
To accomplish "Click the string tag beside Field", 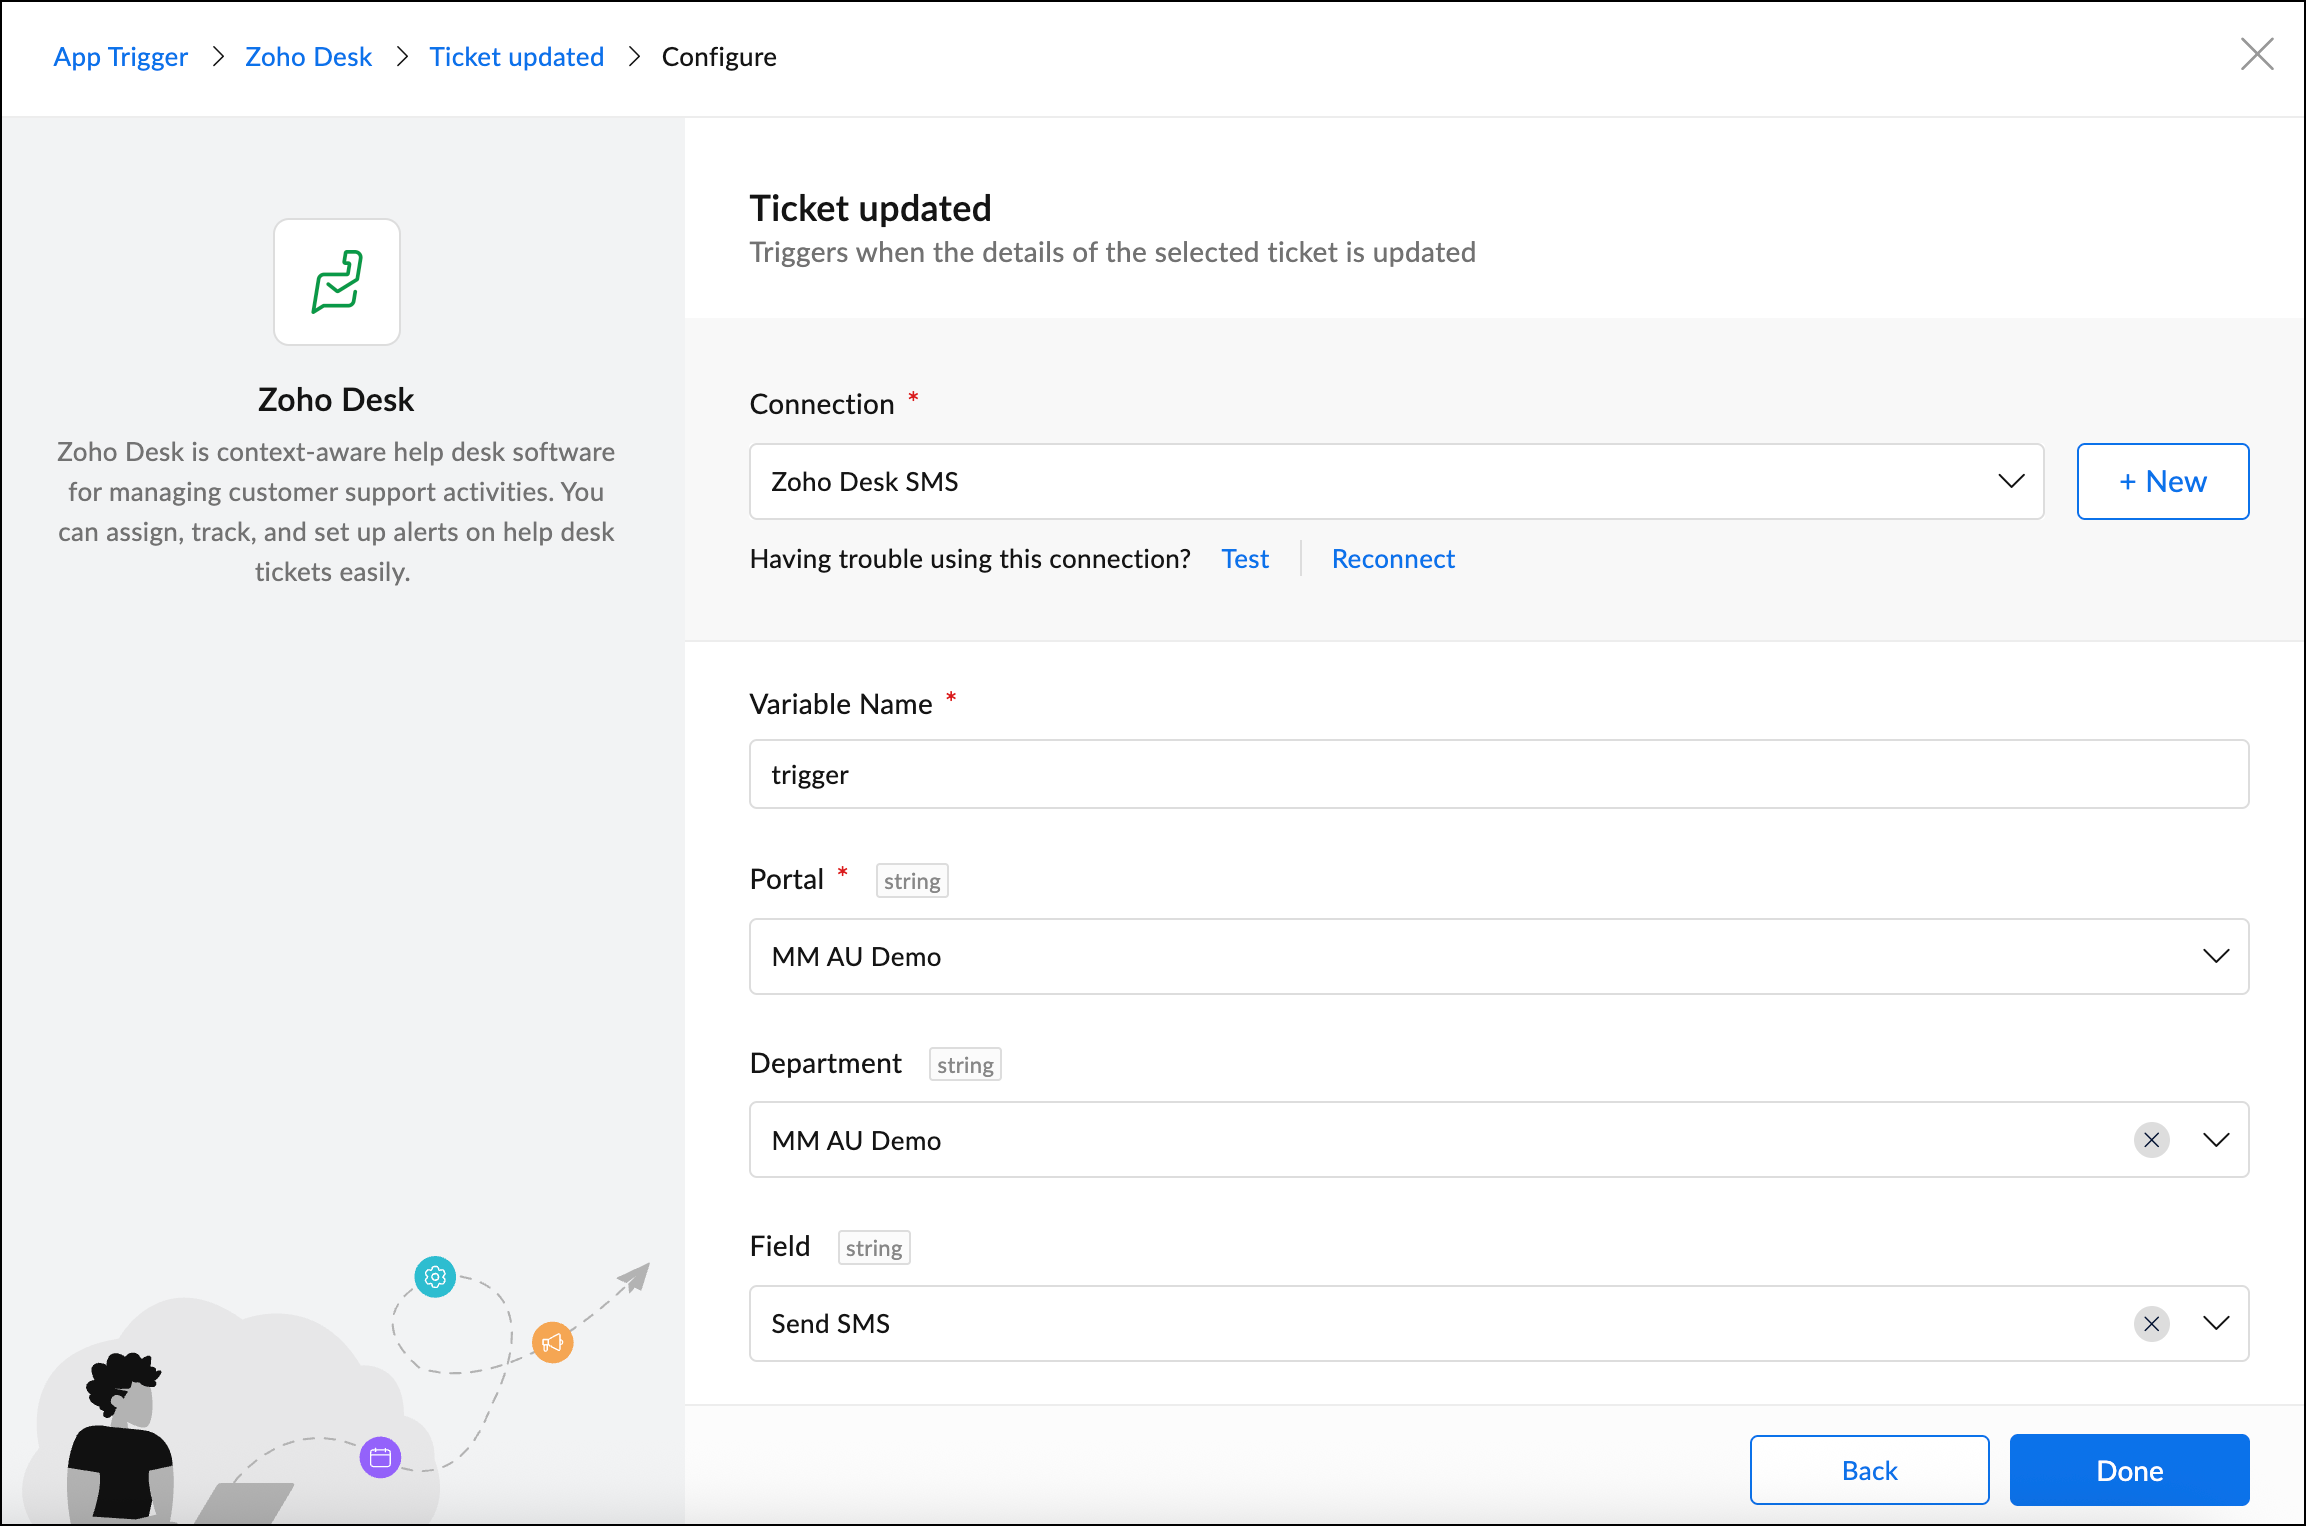I will [x=874, y=1248].
